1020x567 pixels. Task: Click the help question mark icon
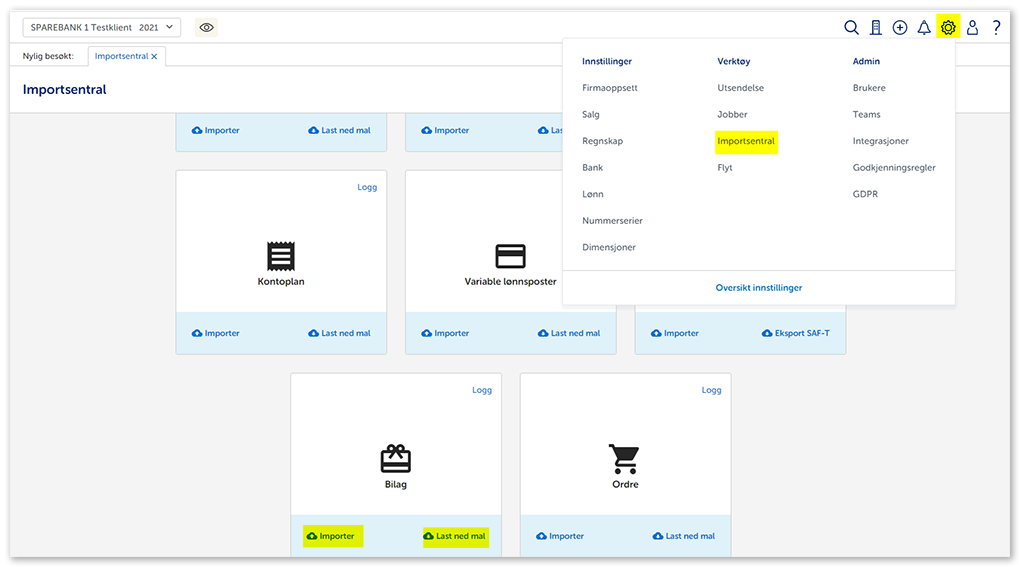996,28
